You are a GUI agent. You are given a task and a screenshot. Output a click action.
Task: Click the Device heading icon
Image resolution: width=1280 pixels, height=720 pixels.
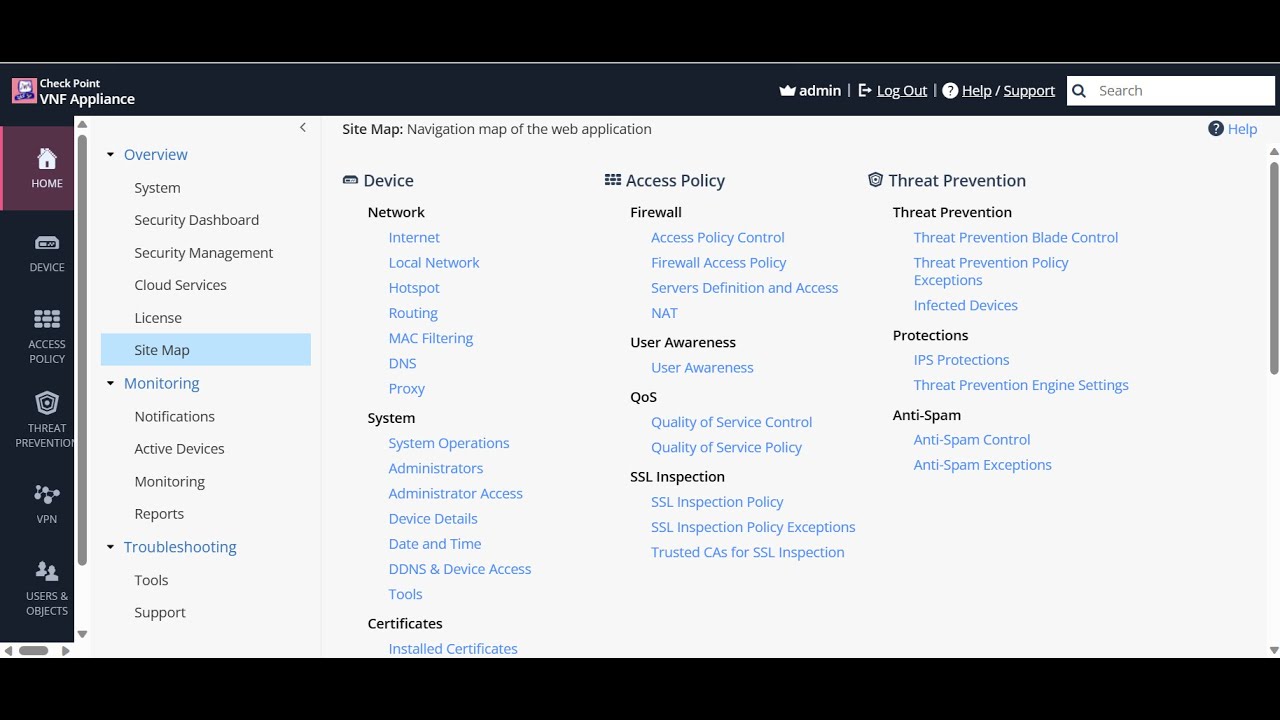pyautogui.click(x=350, y=180)
